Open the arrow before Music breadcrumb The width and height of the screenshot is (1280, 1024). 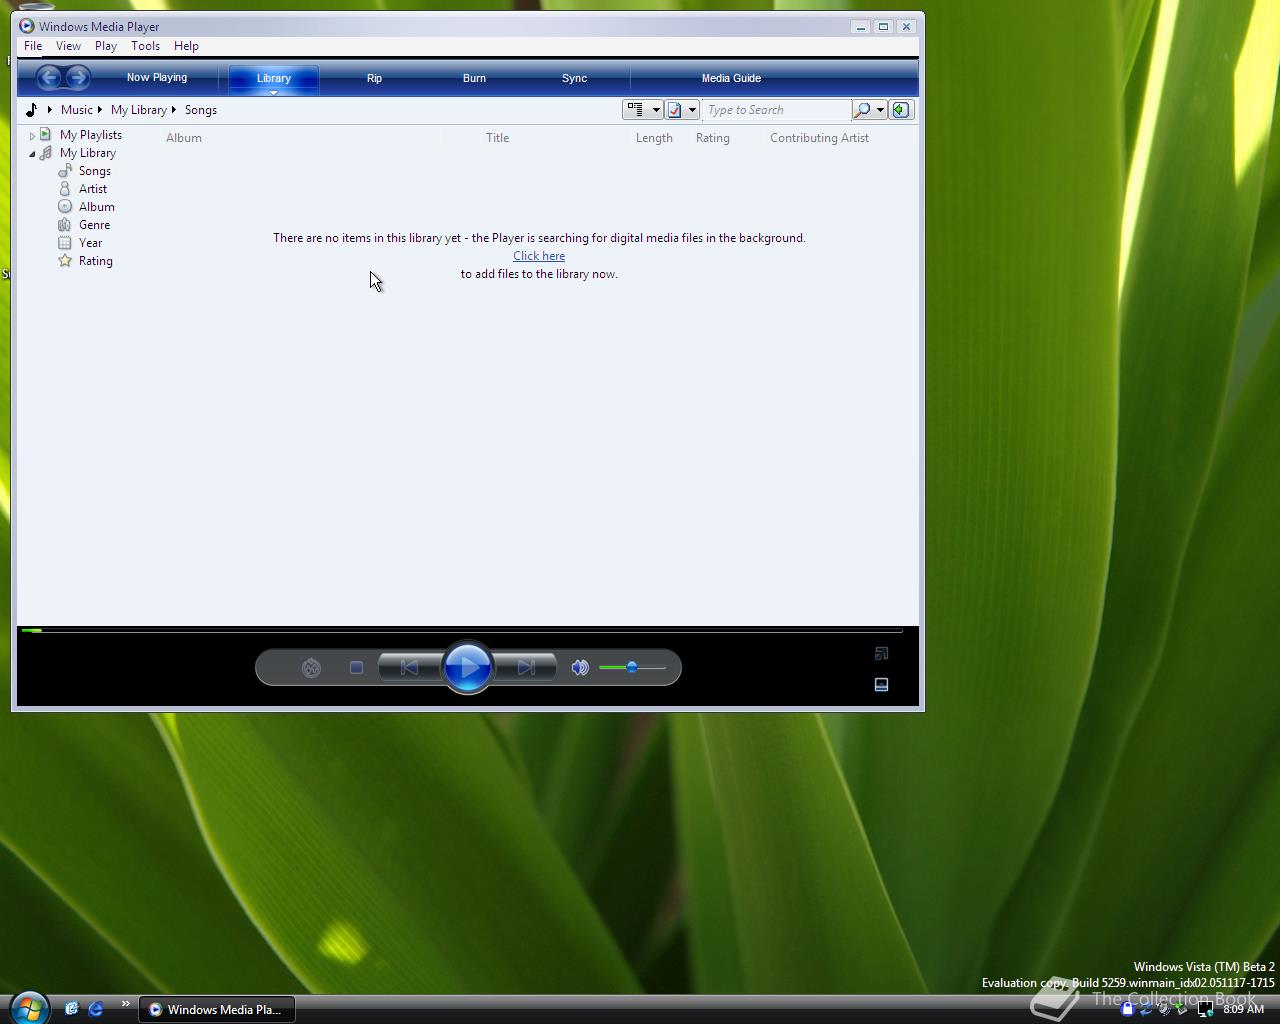tap(49, 110)
